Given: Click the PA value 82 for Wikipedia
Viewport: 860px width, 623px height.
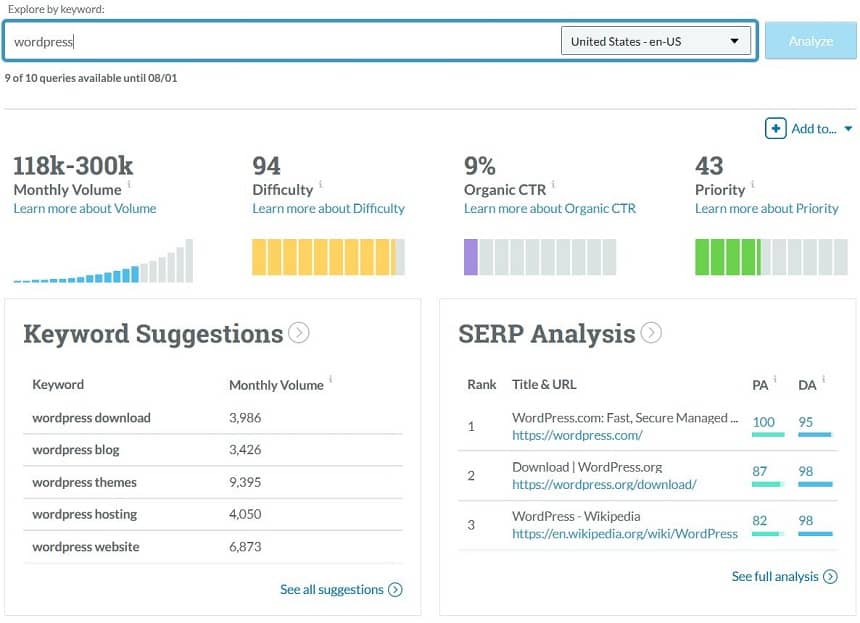Looking at the screenshot, I should 760,520.
